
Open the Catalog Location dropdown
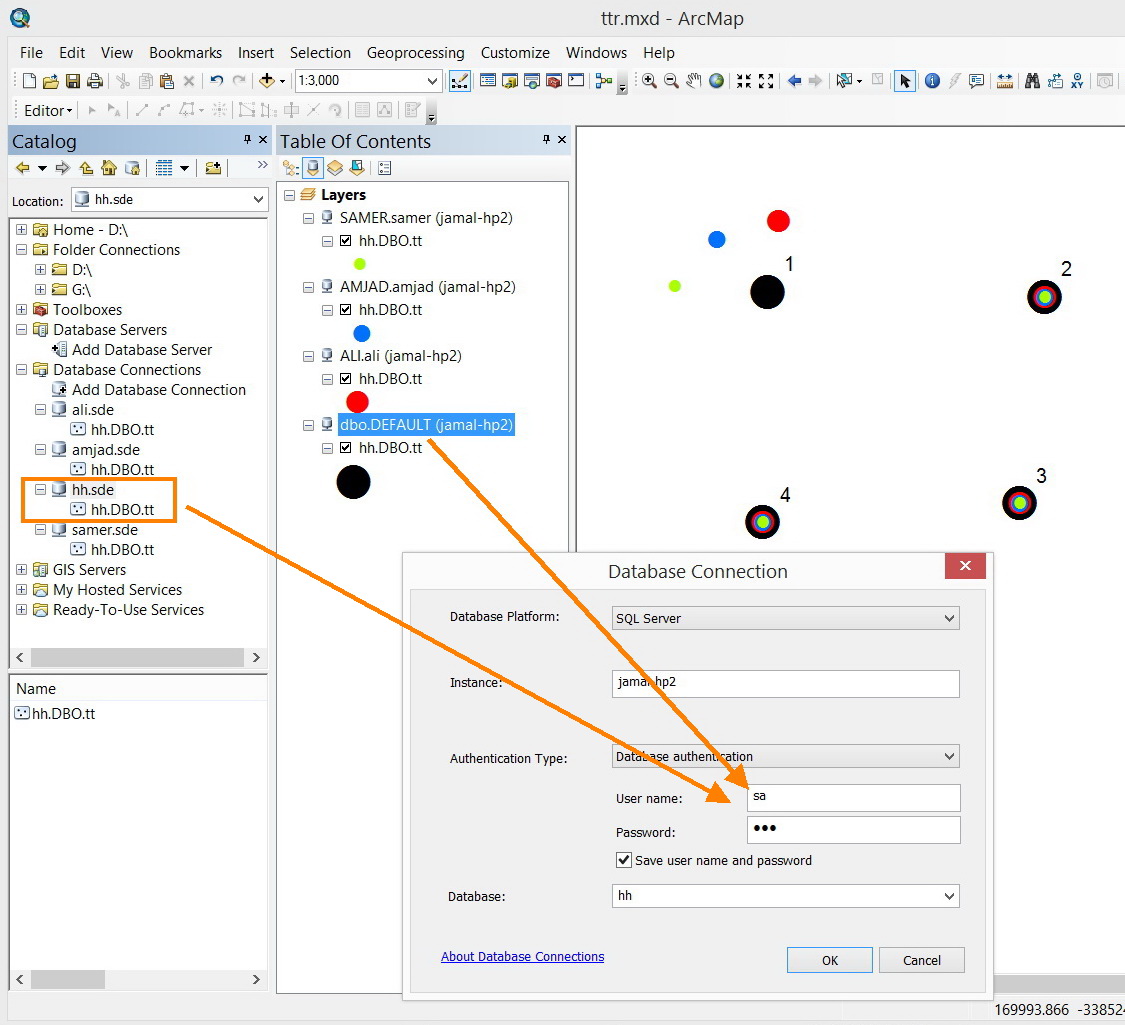tap(258, 199)
